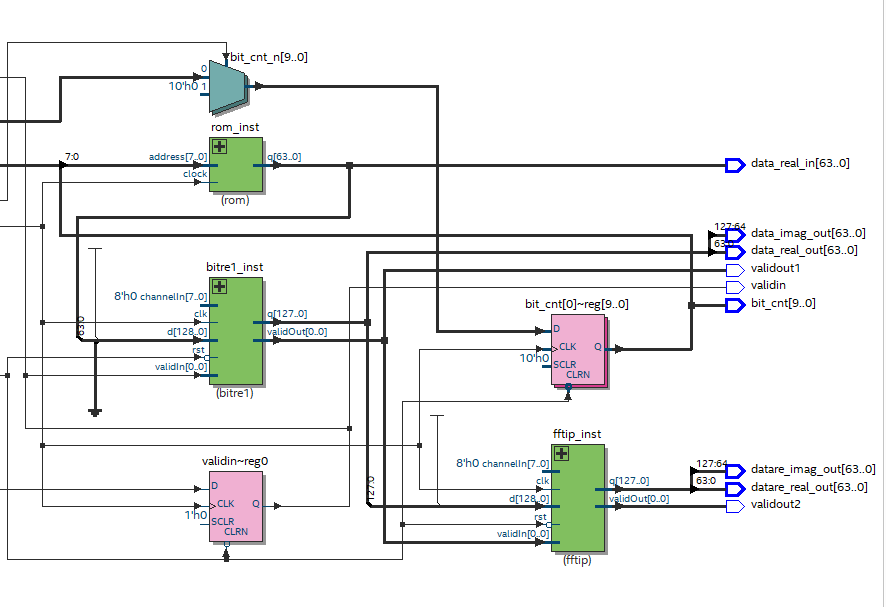Select the bitre1_inst instance label
This screenshot has height=607, width=886.
[234, 267]
